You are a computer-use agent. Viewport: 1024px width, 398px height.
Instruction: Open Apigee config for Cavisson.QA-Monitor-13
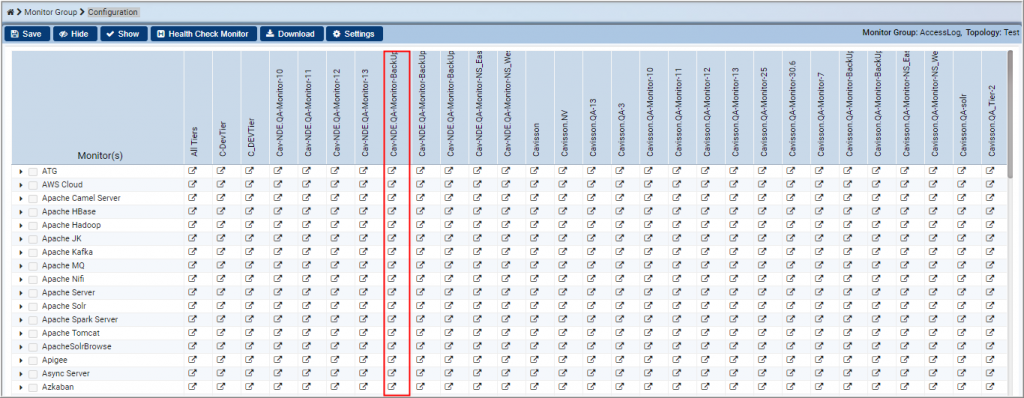click(x=733, y=359)
